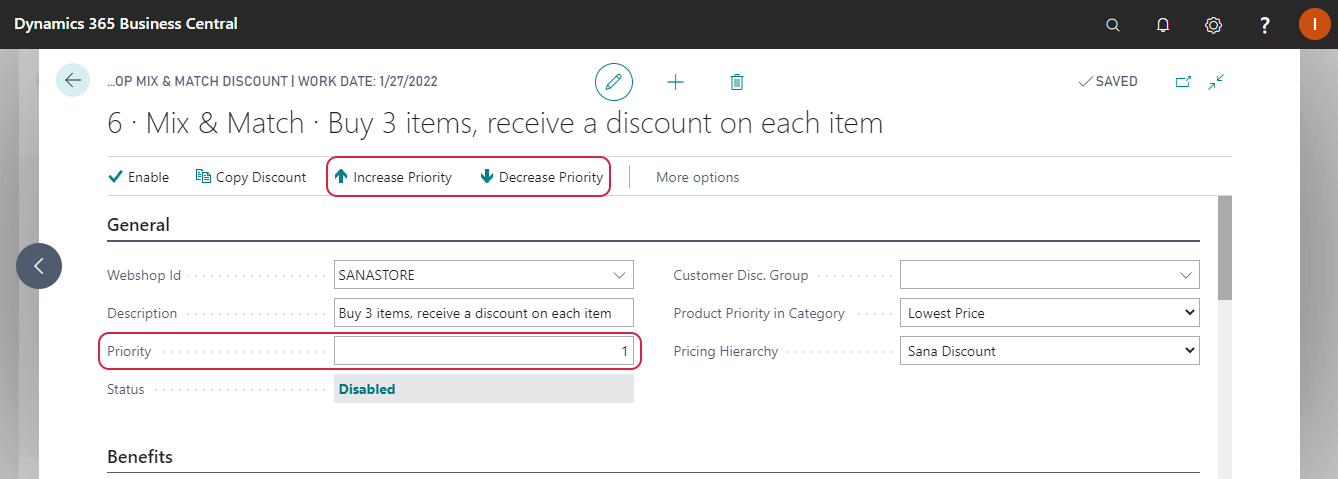This screenshot has width=1338, height=479.
Task: Collapse the Benefits section header
Action: (x=140, y=457)
